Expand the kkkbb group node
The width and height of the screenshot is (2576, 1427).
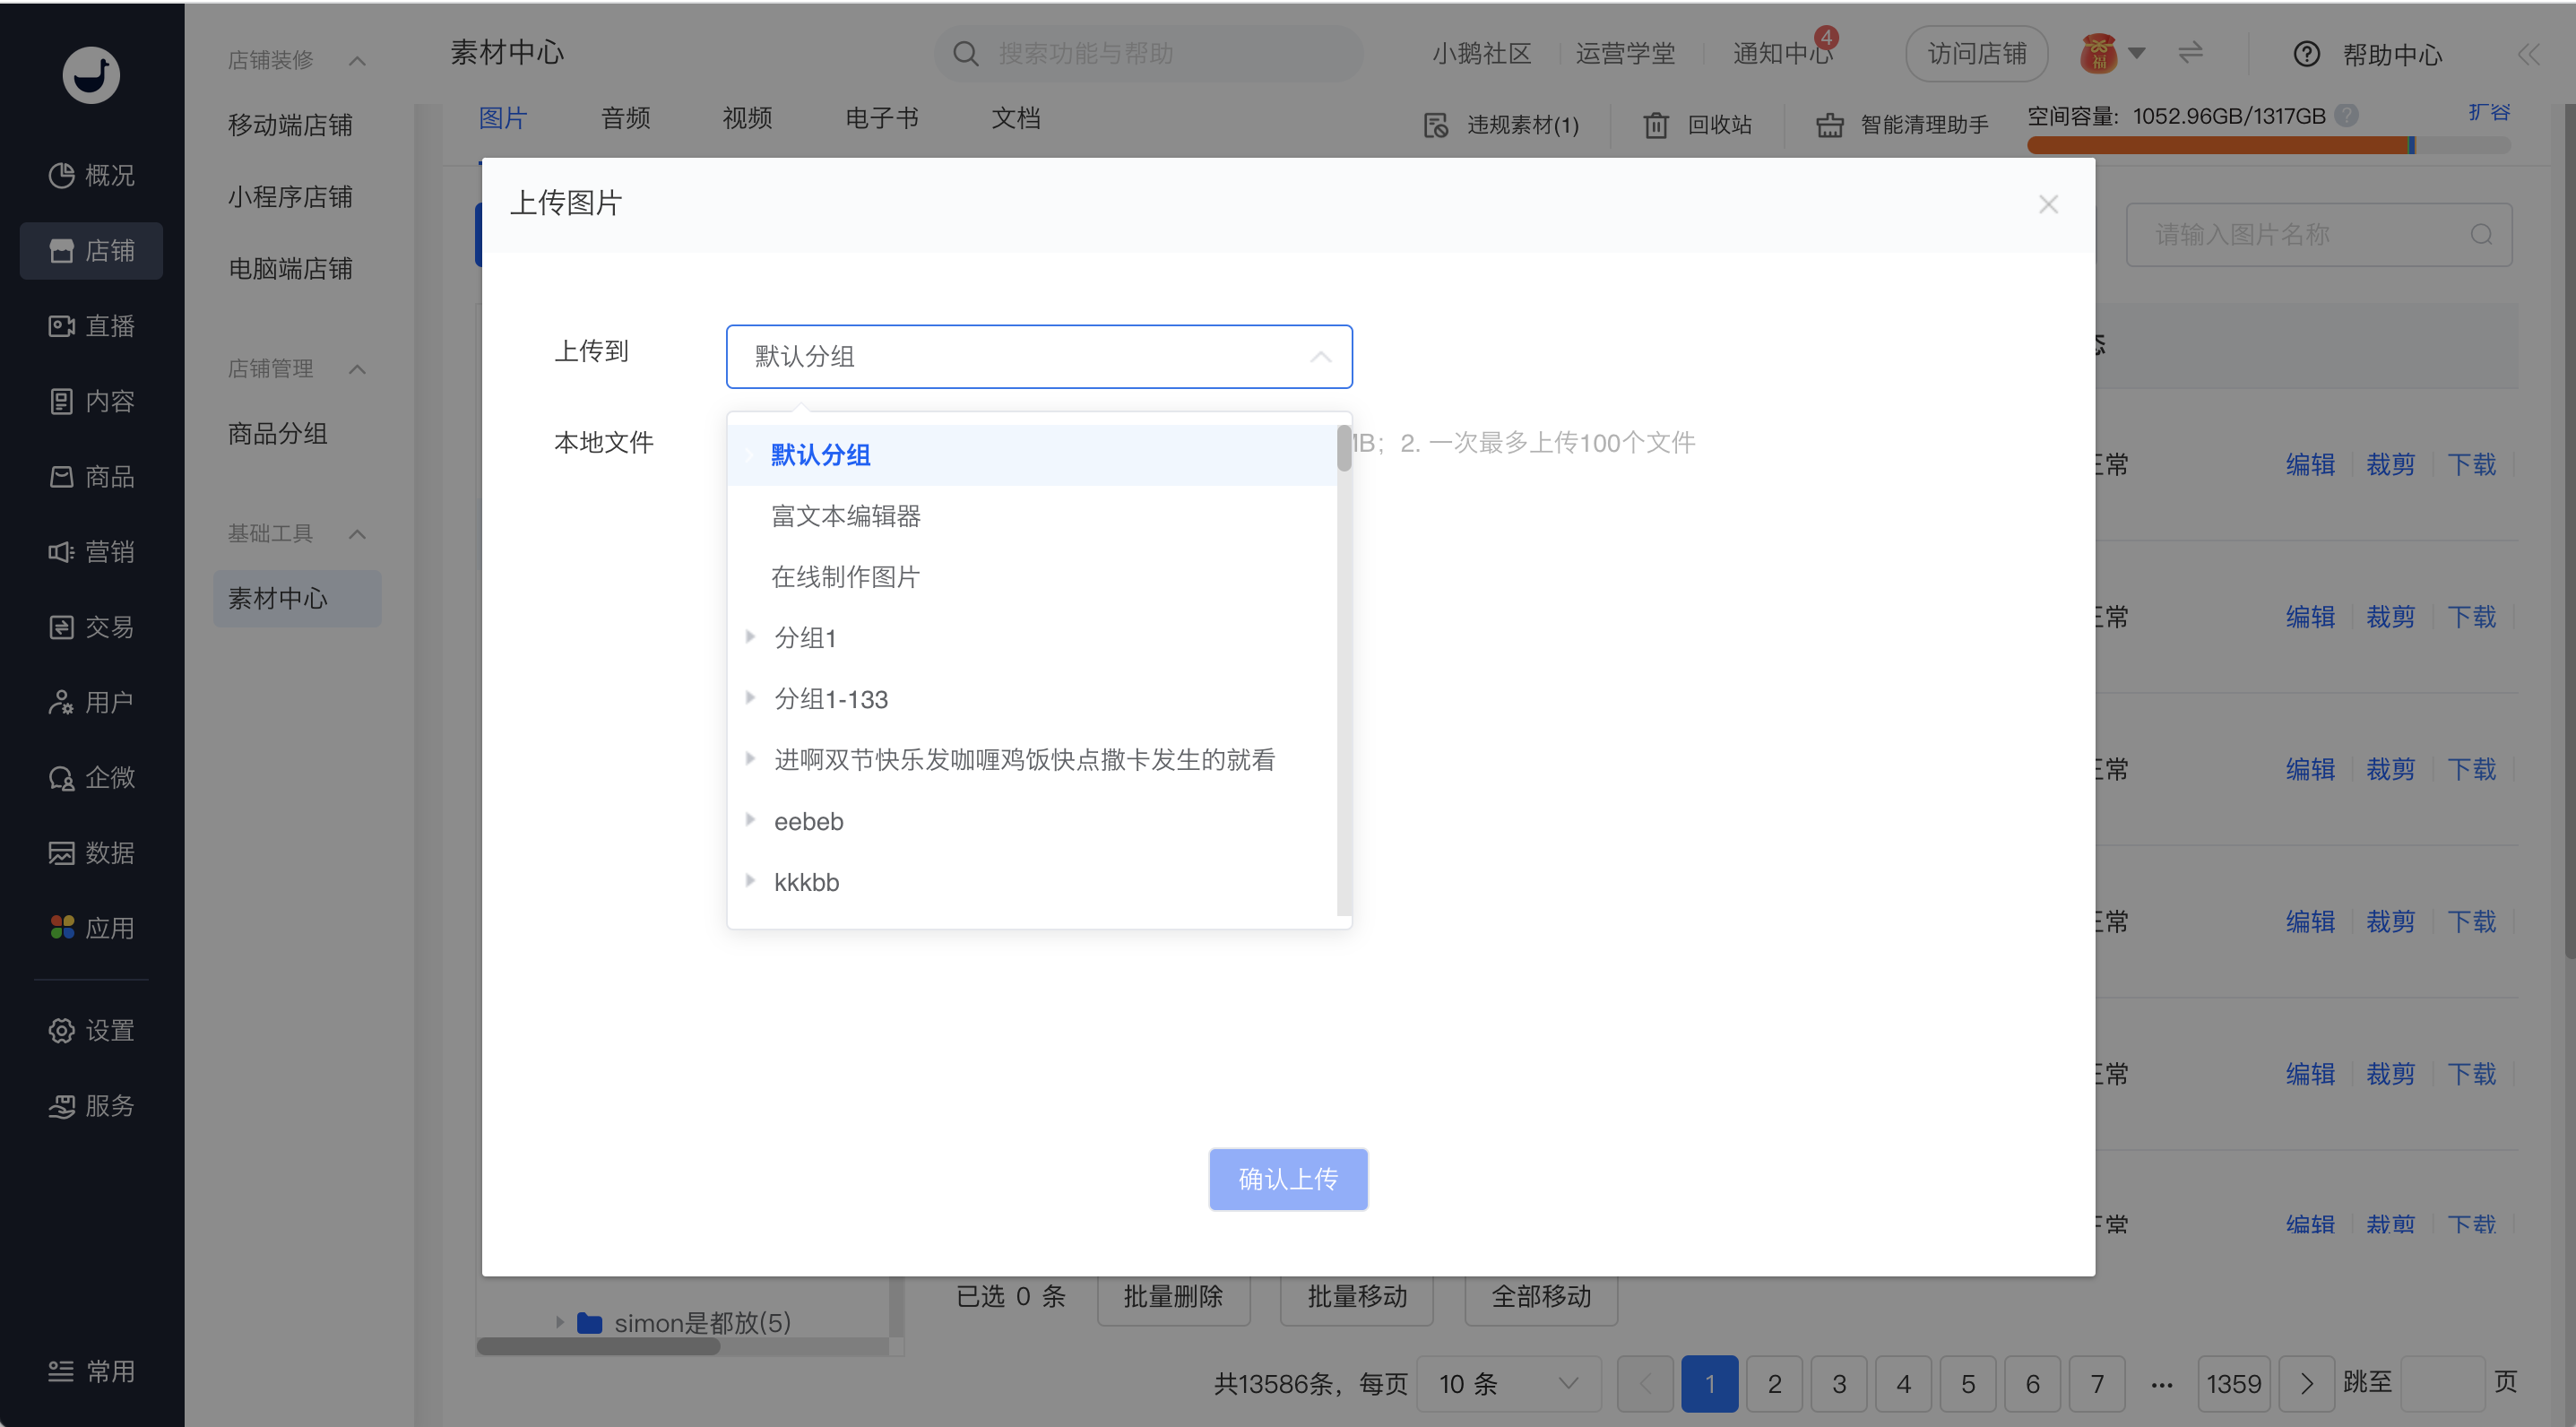point(750,881)
